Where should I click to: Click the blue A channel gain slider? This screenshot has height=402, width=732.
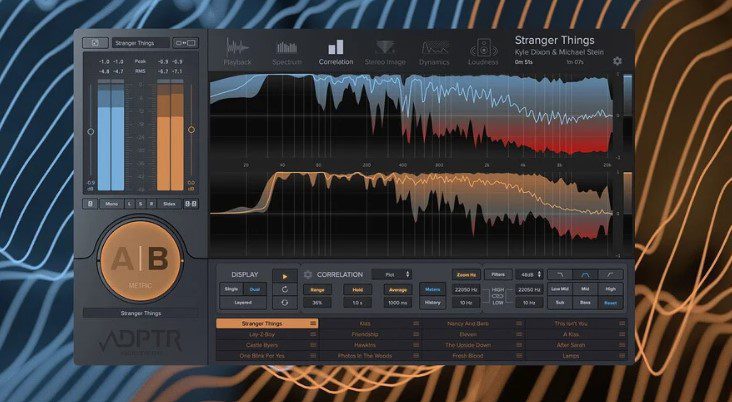coord(91,132)
